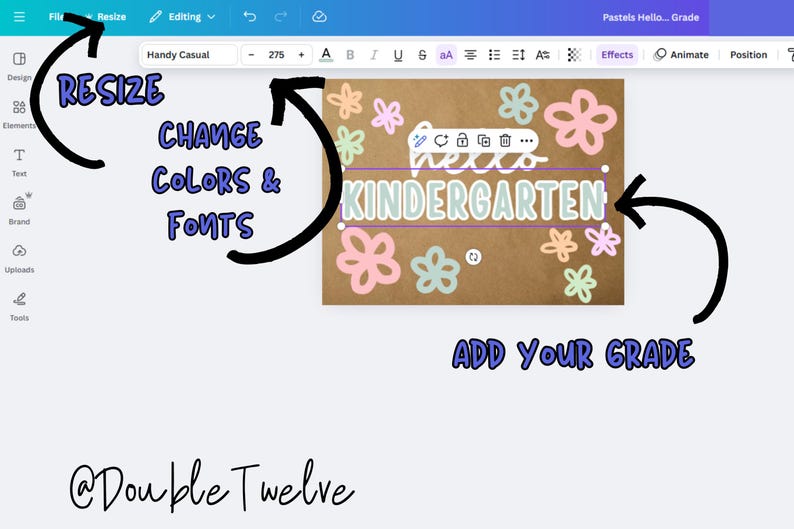This screenshot has height=529, width=794.
Task: Open the text color picker
Action: click(326, 55)
